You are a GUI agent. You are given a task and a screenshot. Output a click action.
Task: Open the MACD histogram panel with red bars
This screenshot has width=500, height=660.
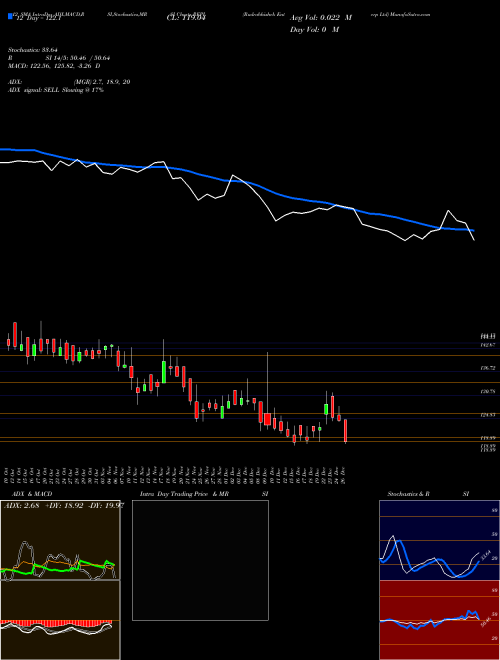coord(60,620)
